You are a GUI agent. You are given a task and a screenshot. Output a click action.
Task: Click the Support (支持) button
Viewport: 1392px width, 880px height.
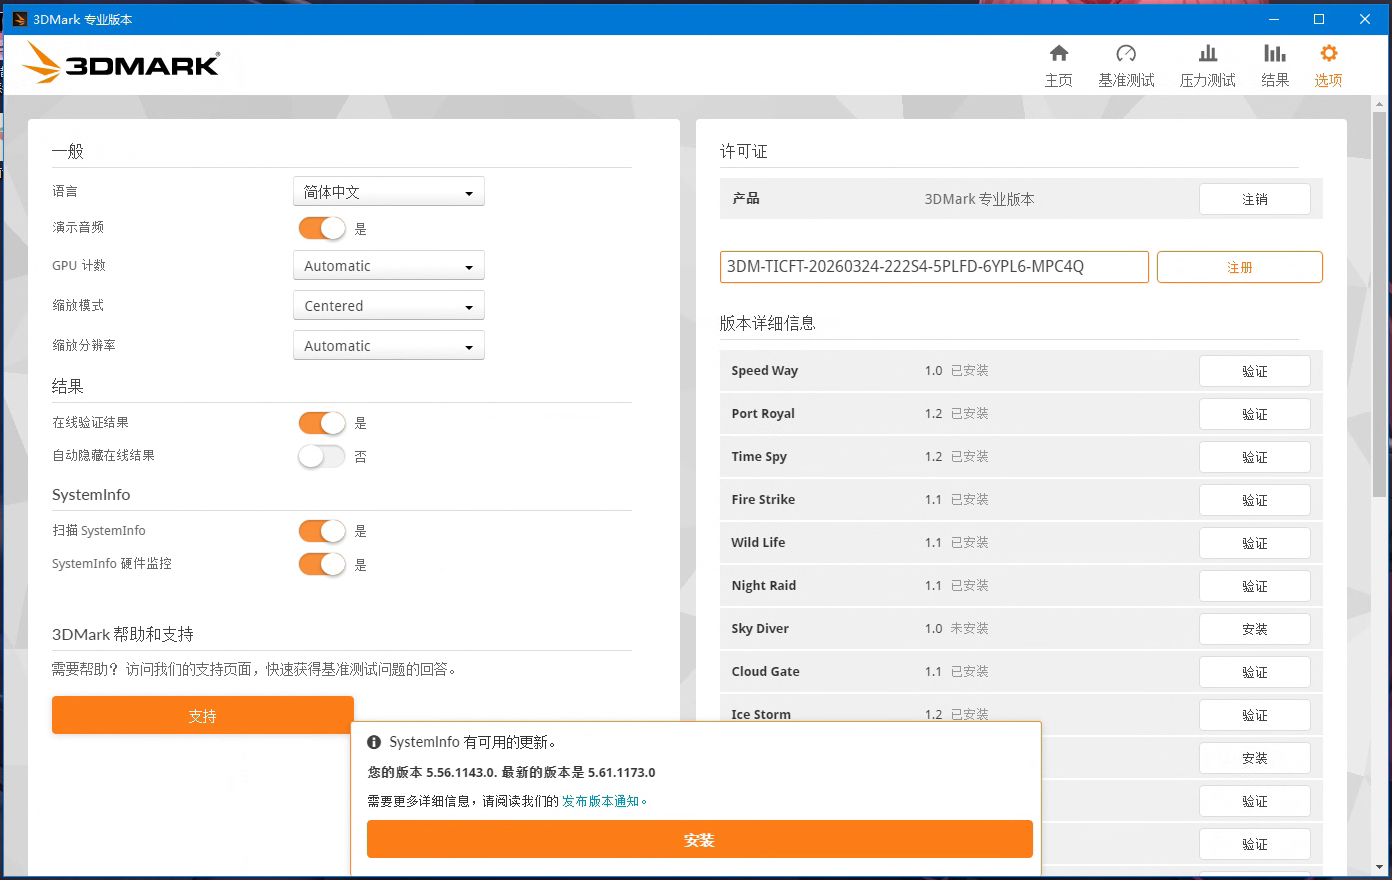(203, 716)
